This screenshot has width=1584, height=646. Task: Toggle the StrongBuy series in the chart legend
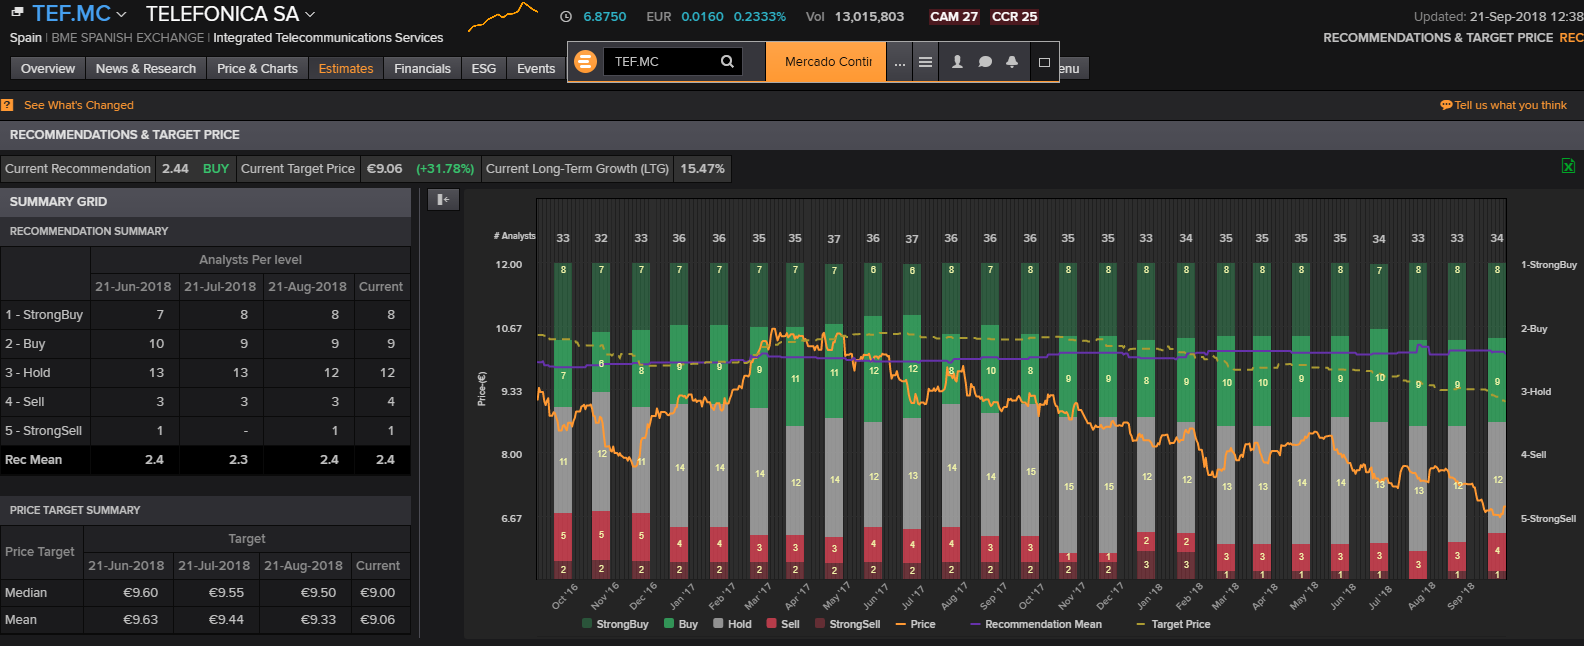(x=615, y=624)
